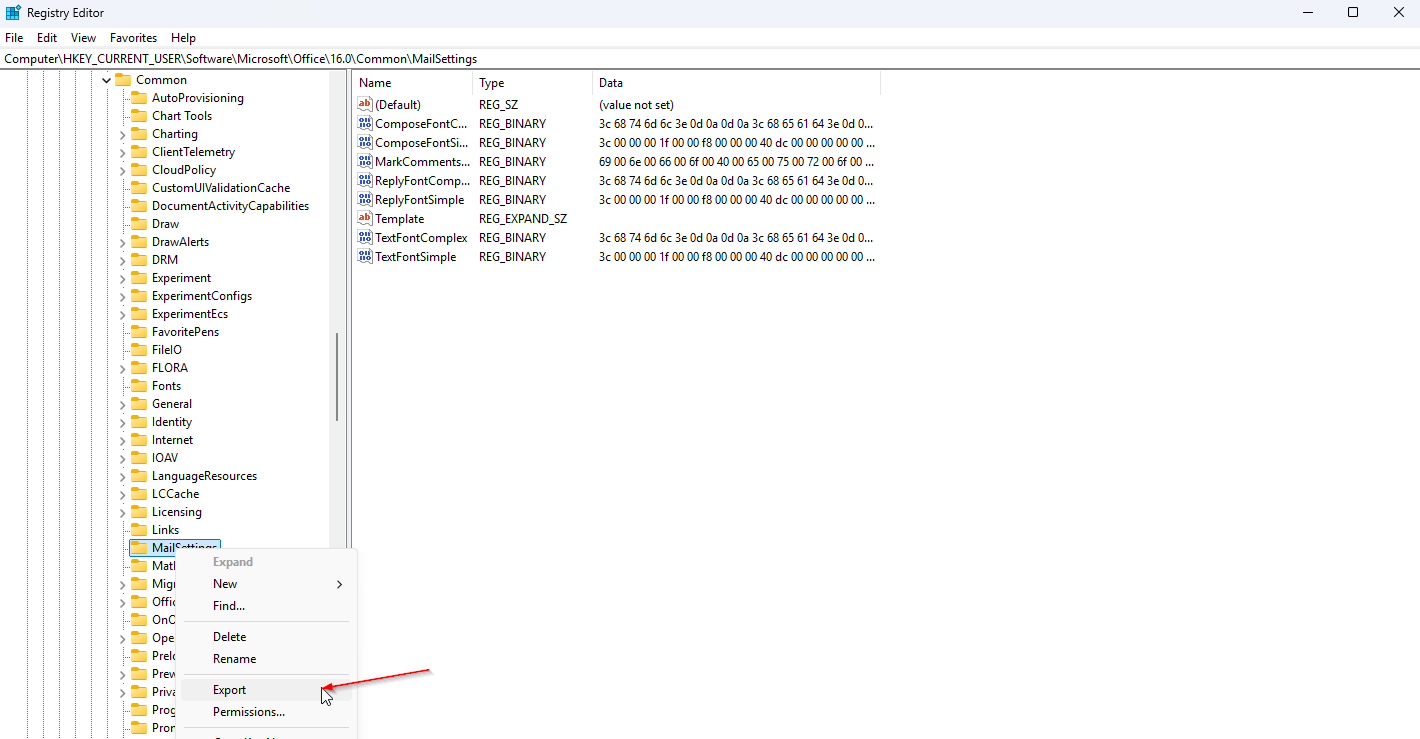Choose Export from the context menu
Image resolution: width=1420 pixels, height=739 pixels.
[x=229, y=690]
